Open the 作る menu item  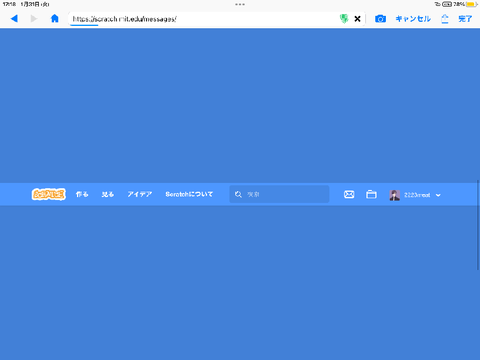click(82, 194)
